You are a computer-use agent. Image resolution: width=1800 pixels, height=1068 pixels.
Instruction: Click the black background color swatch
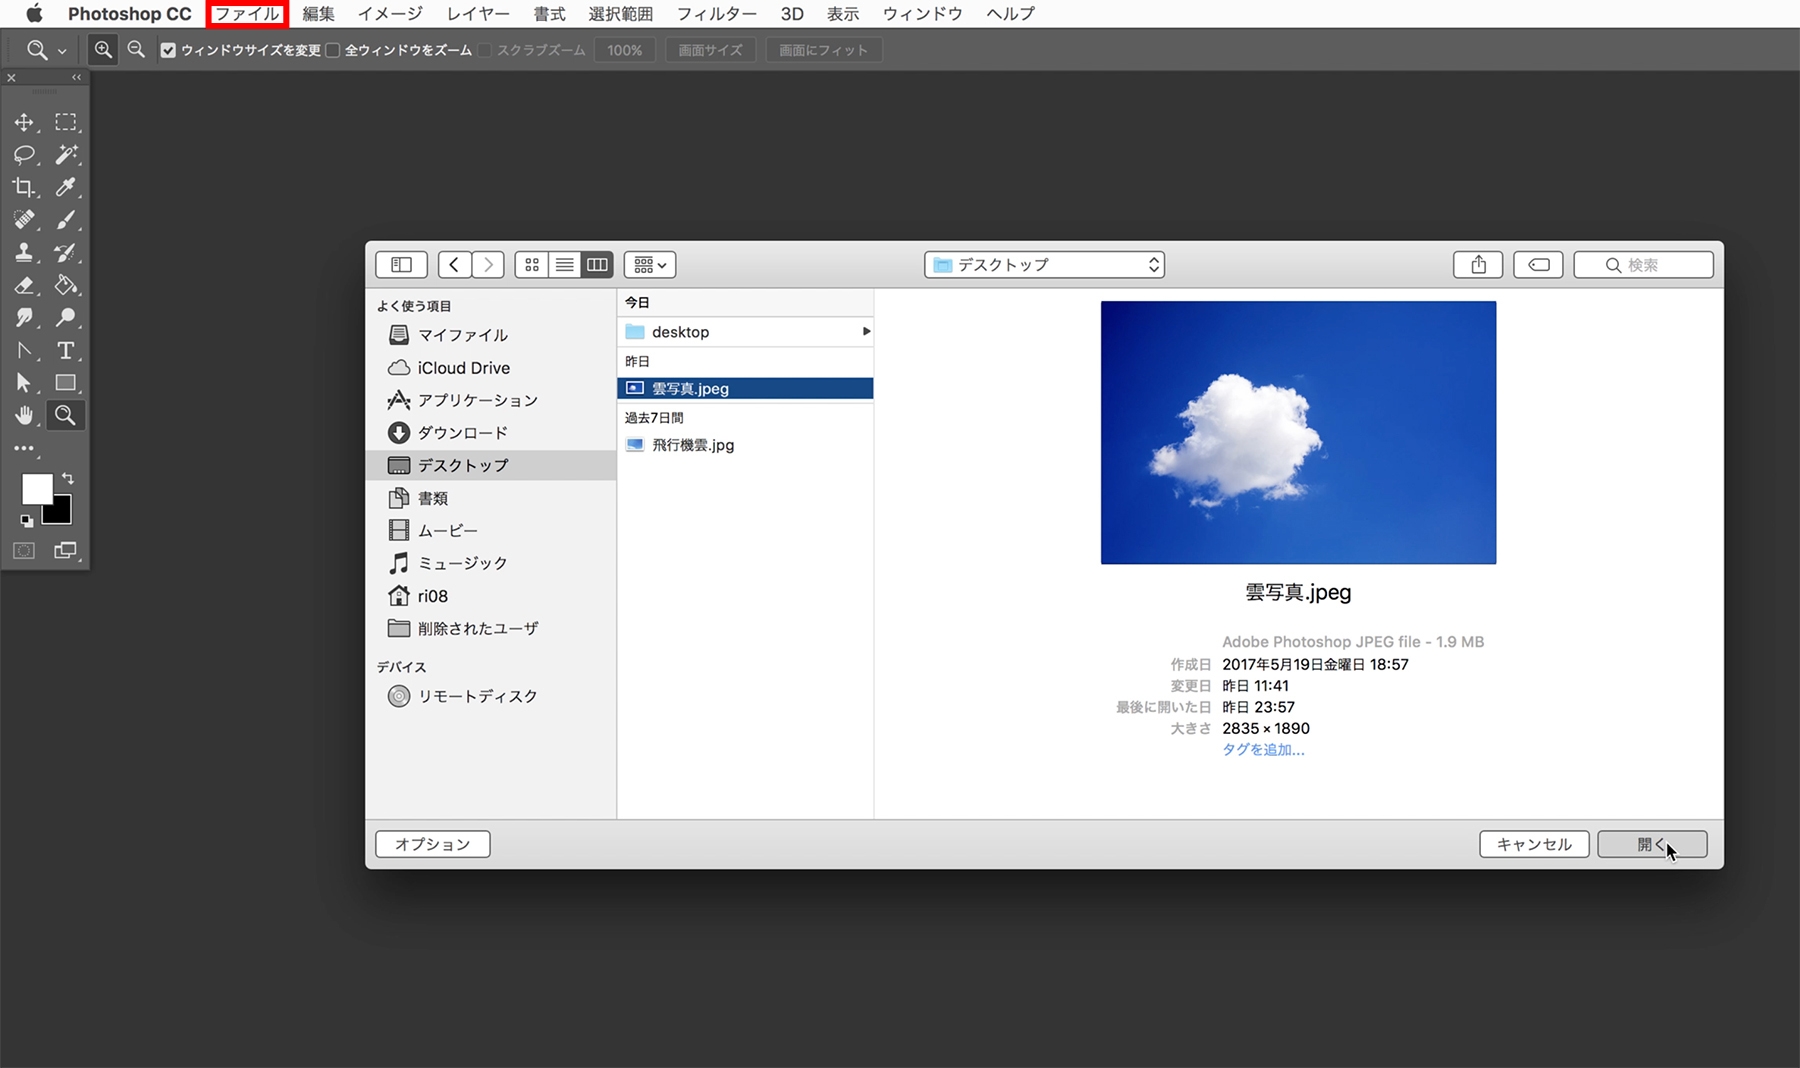pos(62,515)
